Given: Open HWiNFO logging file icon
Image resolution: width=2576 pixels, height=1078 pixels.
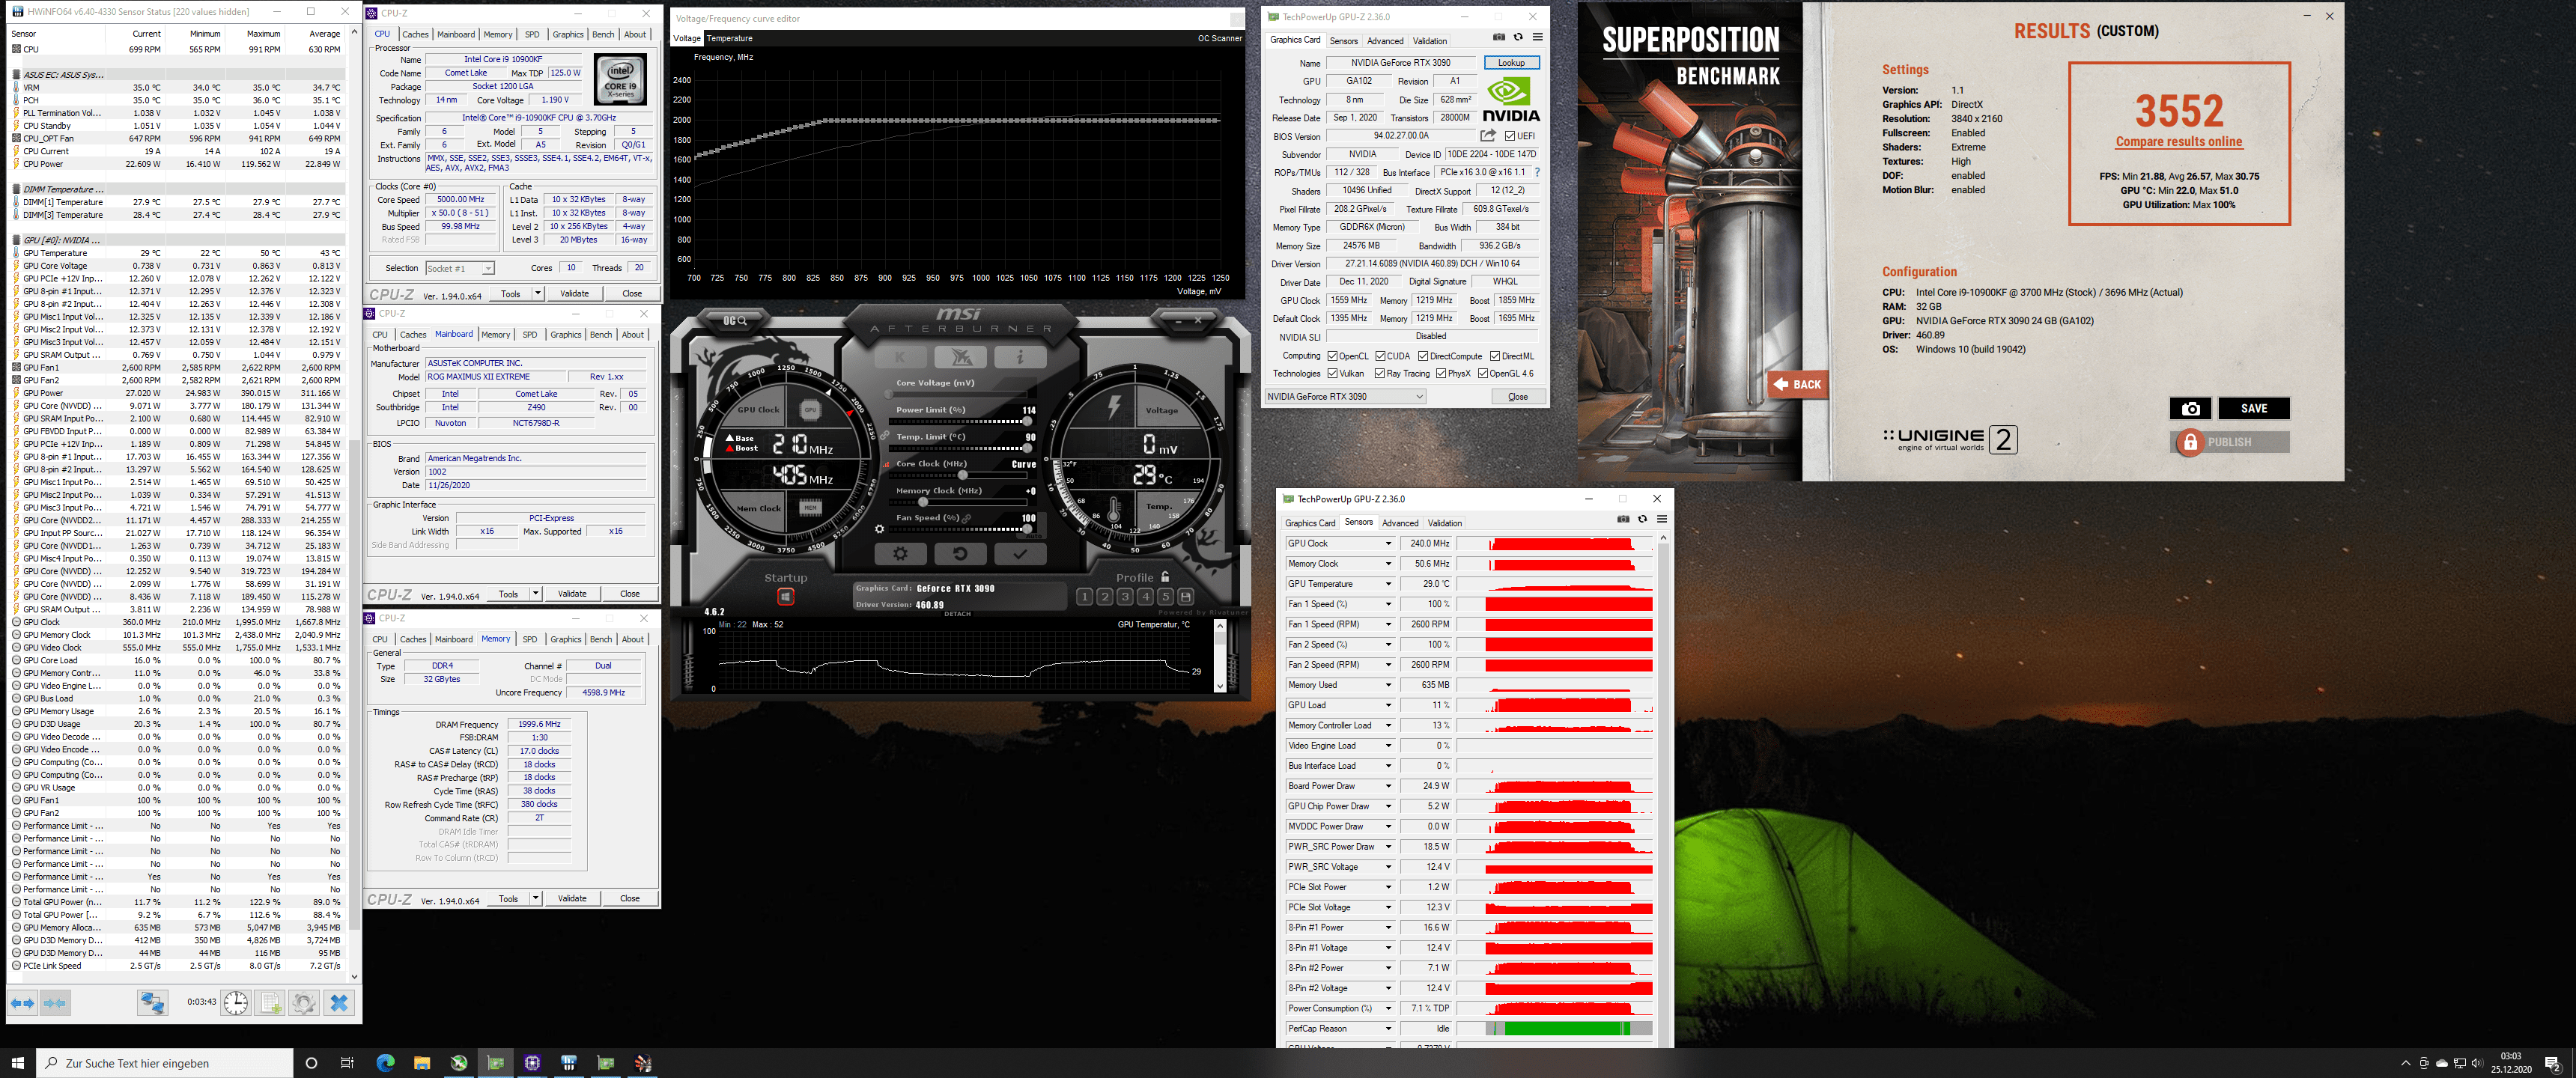Looking at the screenshot, I should 270,1003.
